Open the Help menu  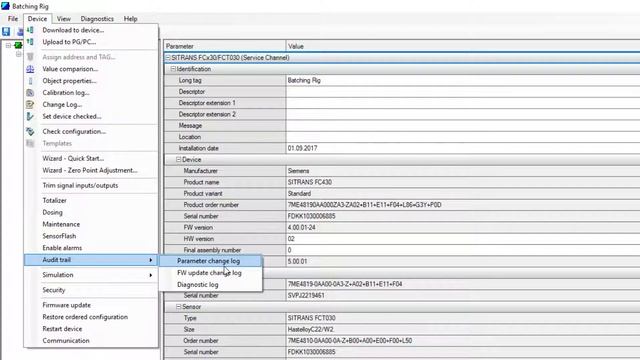click(x=131, y=19)
